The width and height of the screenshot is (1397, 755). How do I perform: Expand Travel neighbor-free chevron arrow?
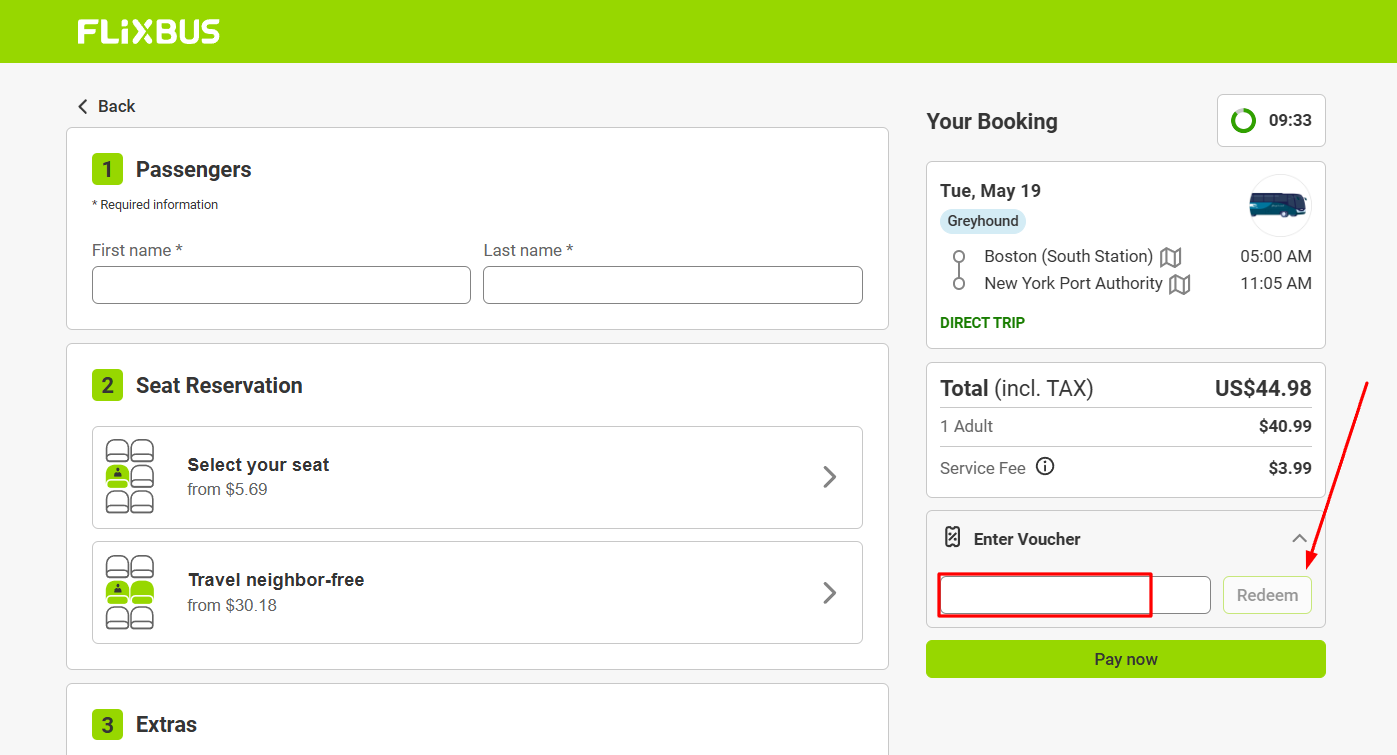pos(829,593)
